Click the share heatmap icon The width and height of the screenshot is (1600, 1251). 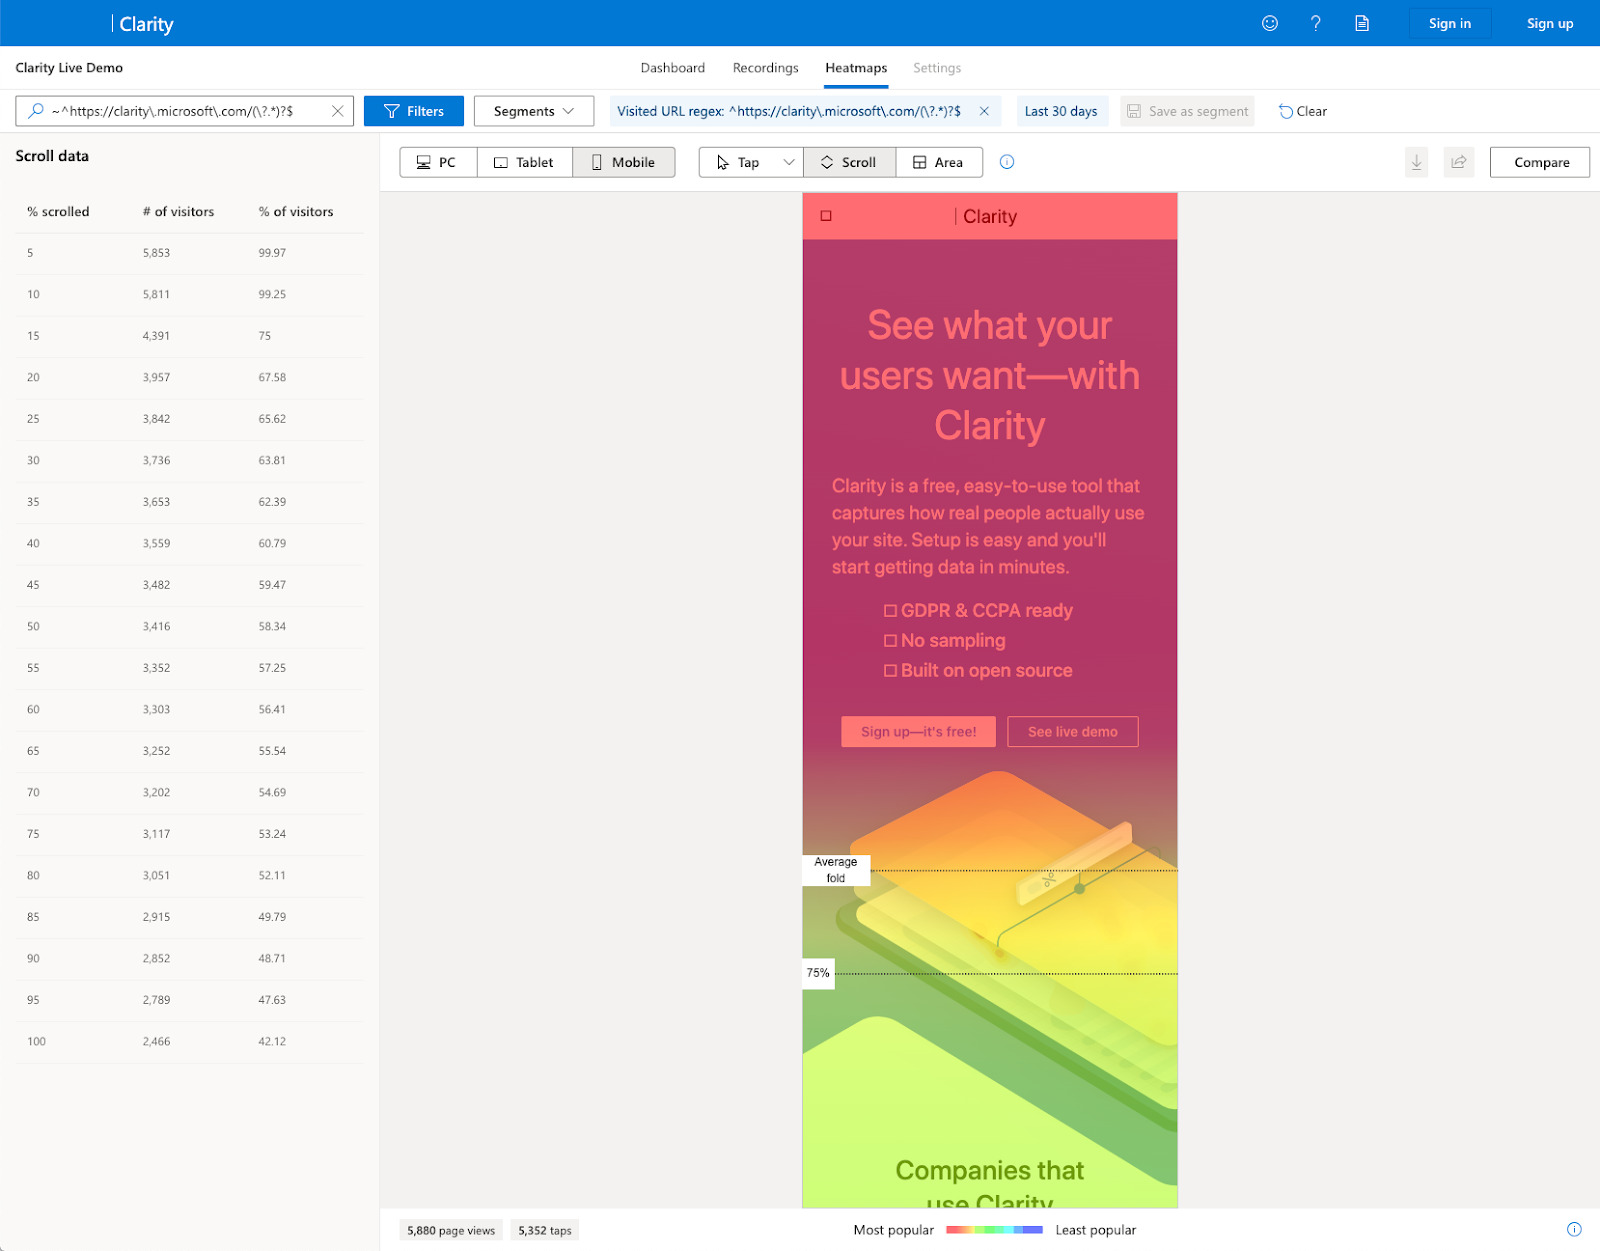1458,161
